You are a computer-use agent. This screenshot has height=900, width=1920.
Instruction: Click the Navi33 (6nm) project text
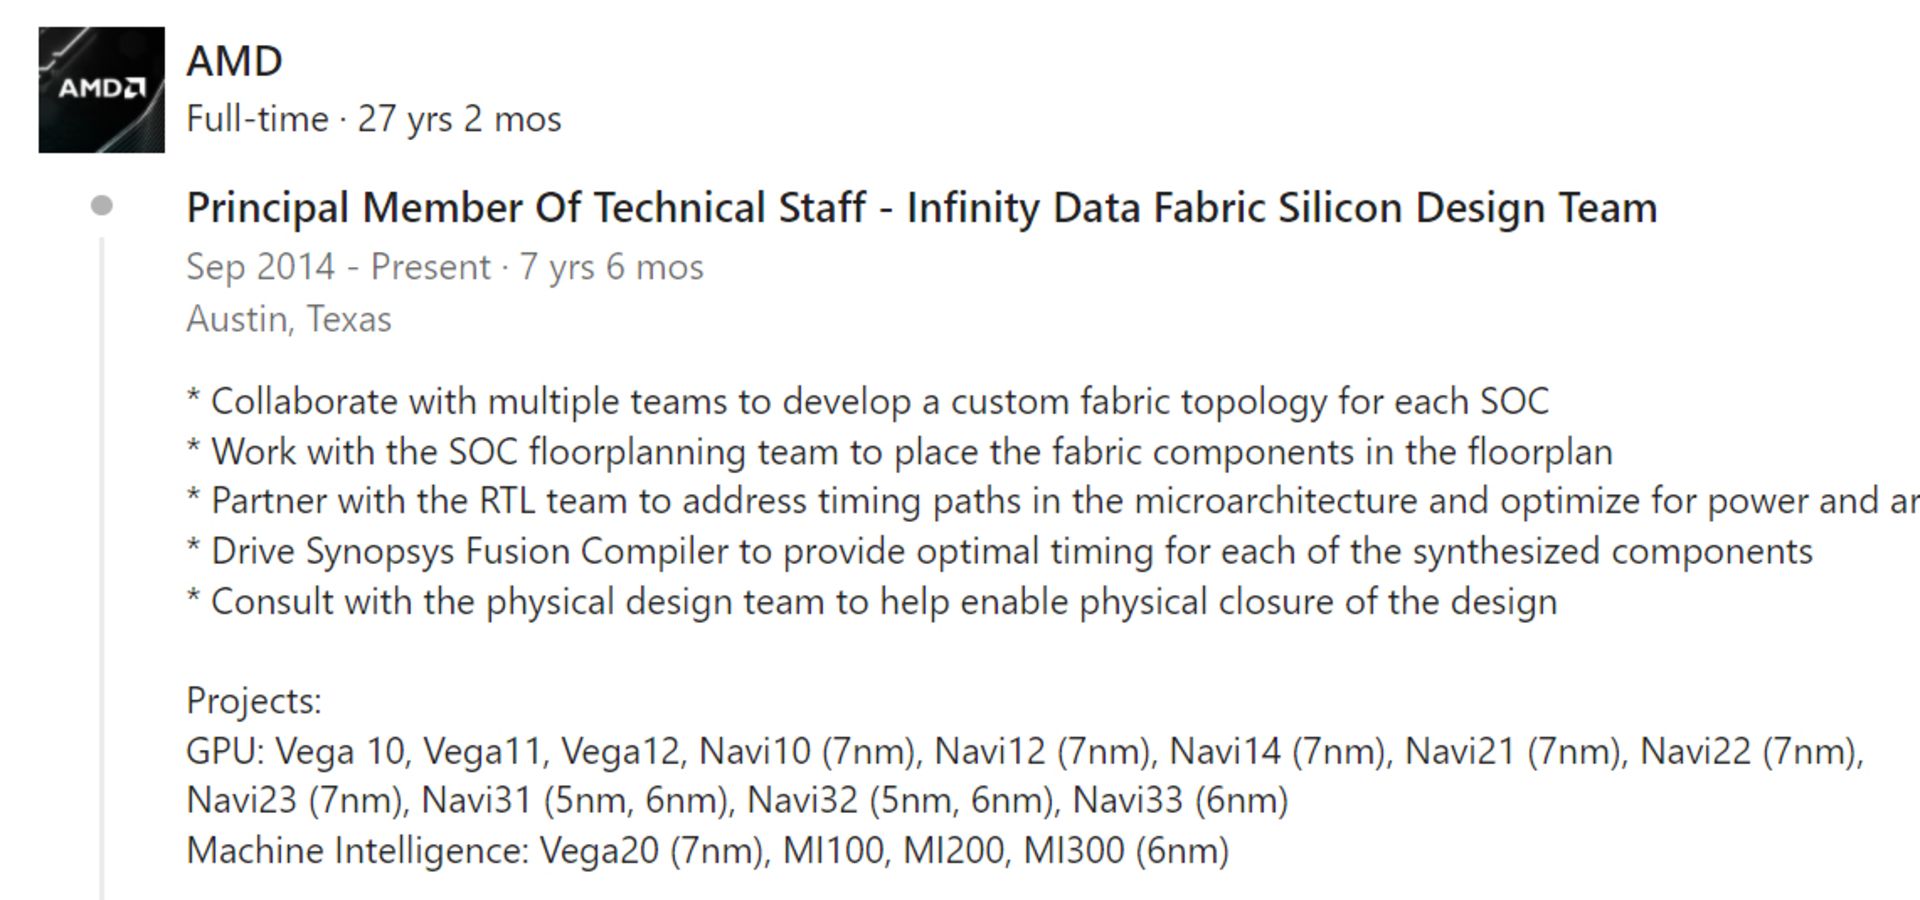[1180, 800]
